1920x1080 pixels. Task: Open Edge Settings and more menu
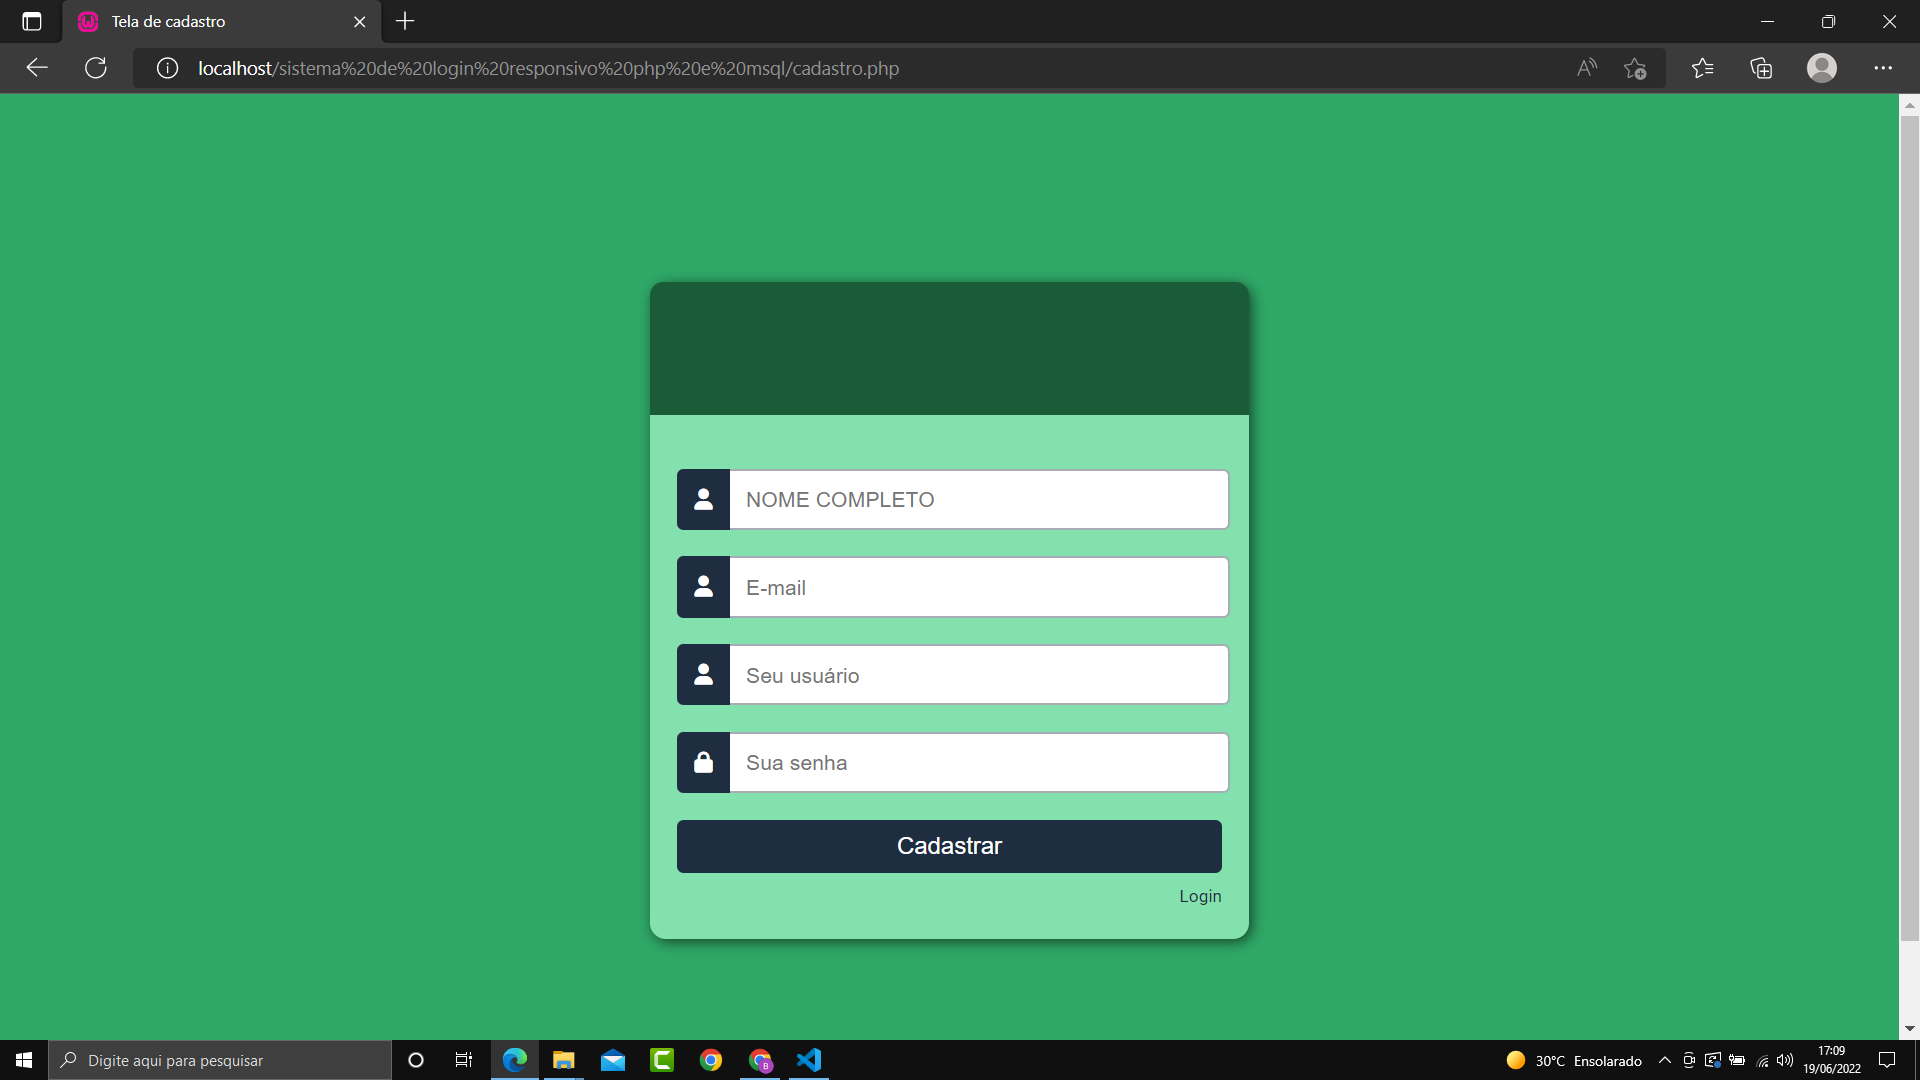(x=1885, y=68)
